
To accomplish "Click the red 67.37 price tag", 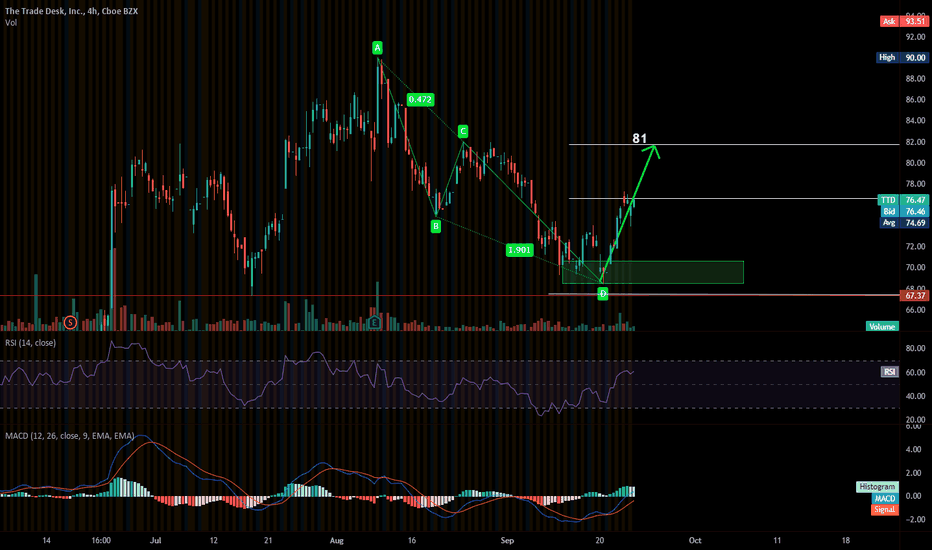I will [914, 296].
